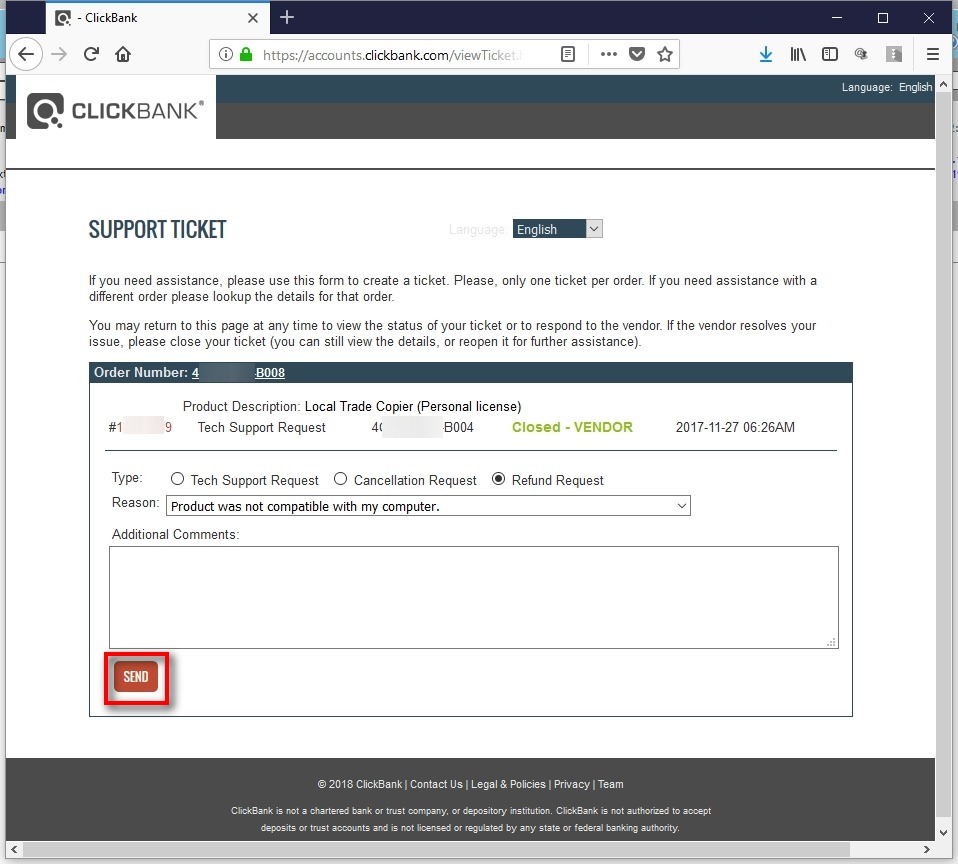Go back to the previous page

click(x=26, y=54)
